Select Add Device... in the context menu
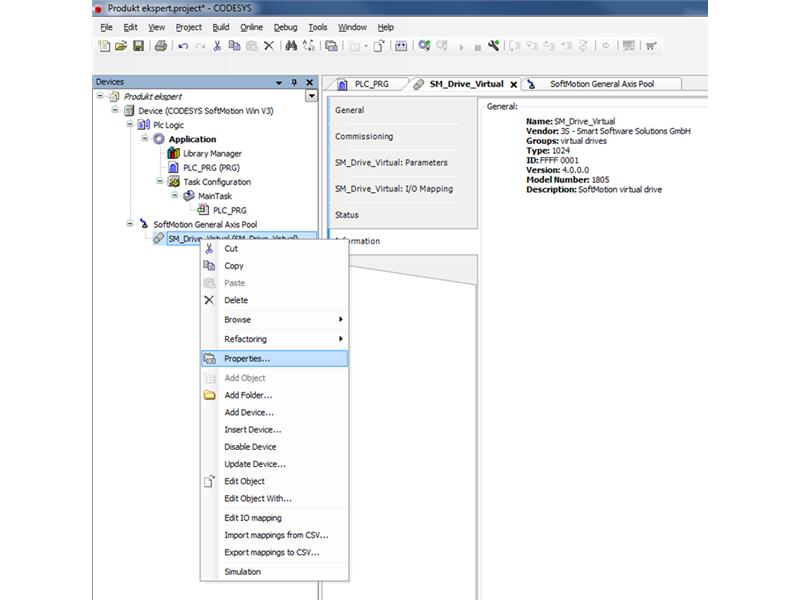The height and width of the screenshot is (600, 800). 274,412
